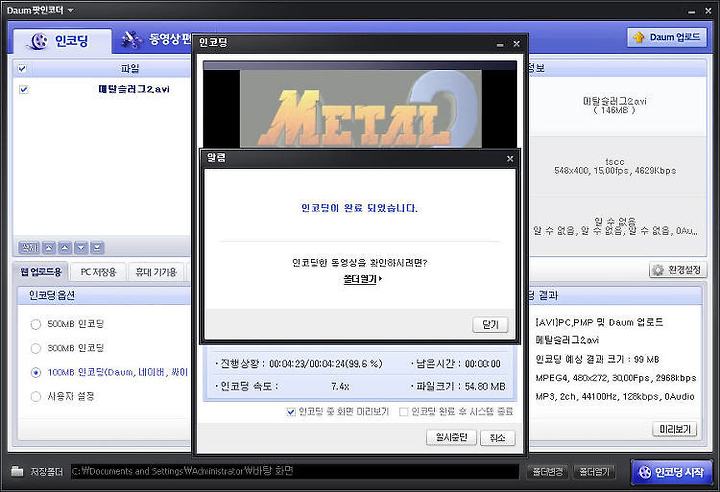Click the 인코딩 시작 button
Image resolution: width=720 pixels, height=492 pixels.
pos(673,472)
